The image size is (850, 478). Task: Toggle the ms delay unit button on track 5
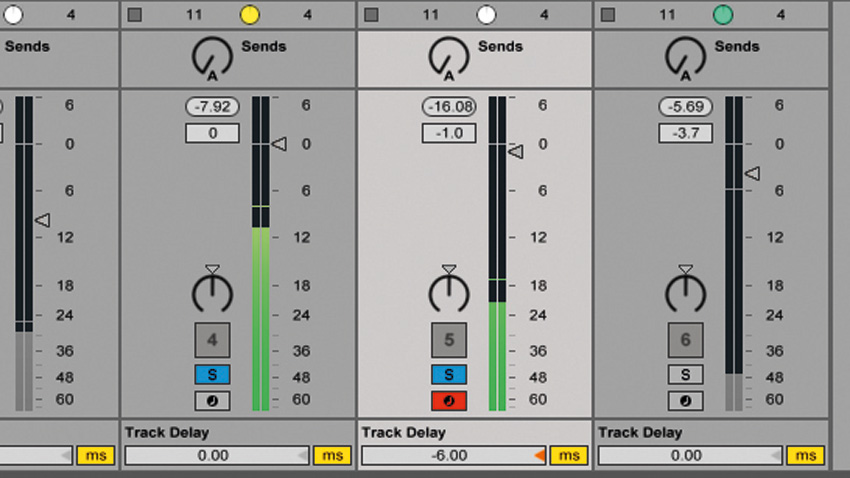tap(569, 455)
